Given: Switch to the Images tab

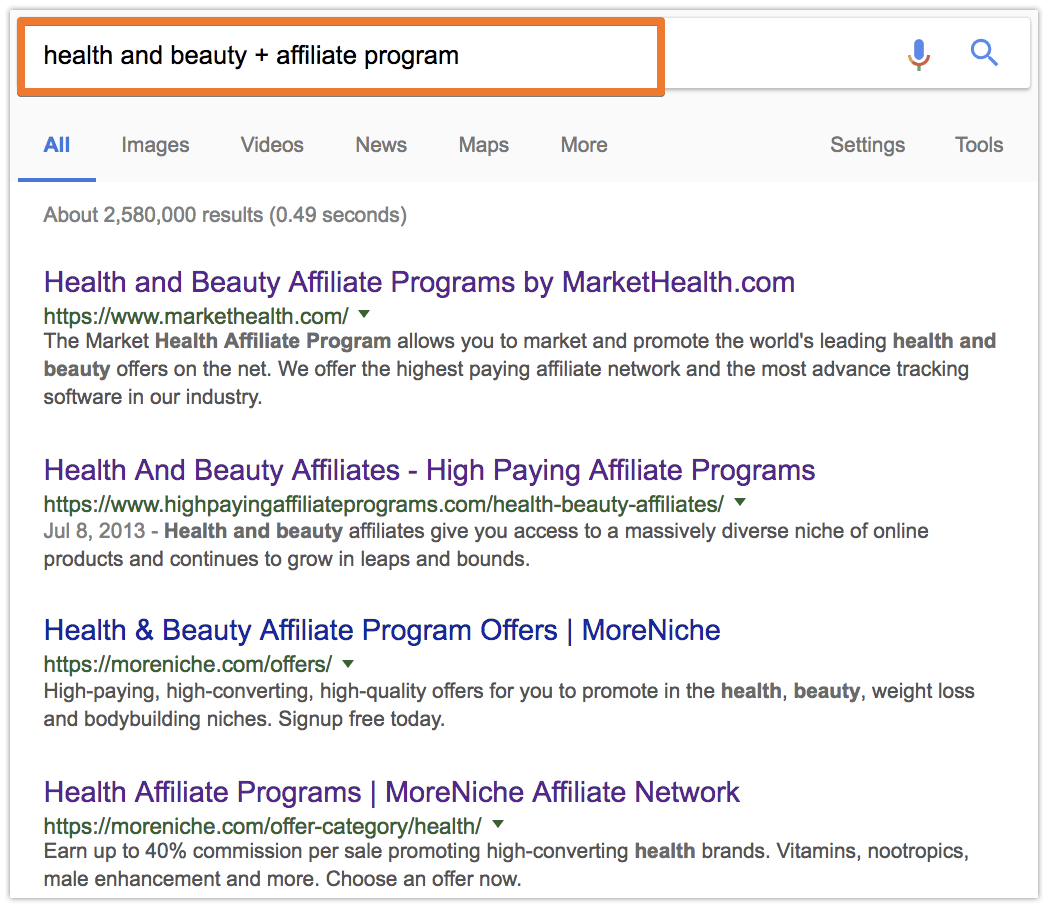Looking at the screenshot, I should click(155, 145).
